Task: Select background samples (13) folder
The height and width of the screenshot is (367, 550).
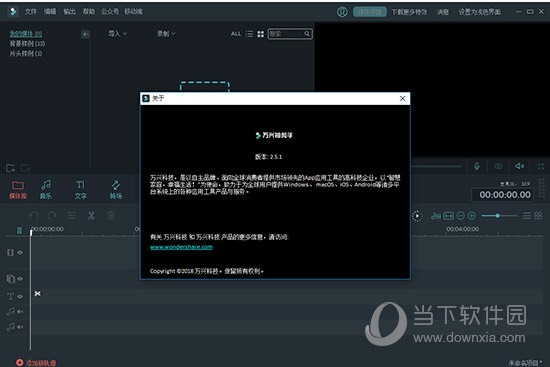Action: coord(27,44)
